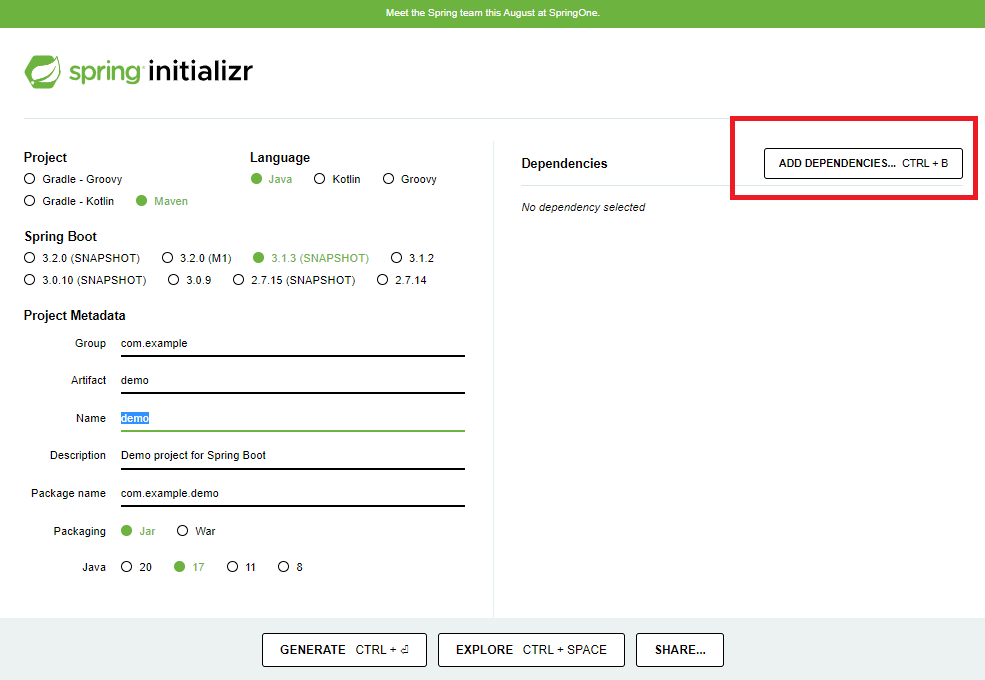This screenshot has height=680, width=985.
Task: Open the Add Dependencies dialog
Action: pyautogui.click(x=863, y=163)
